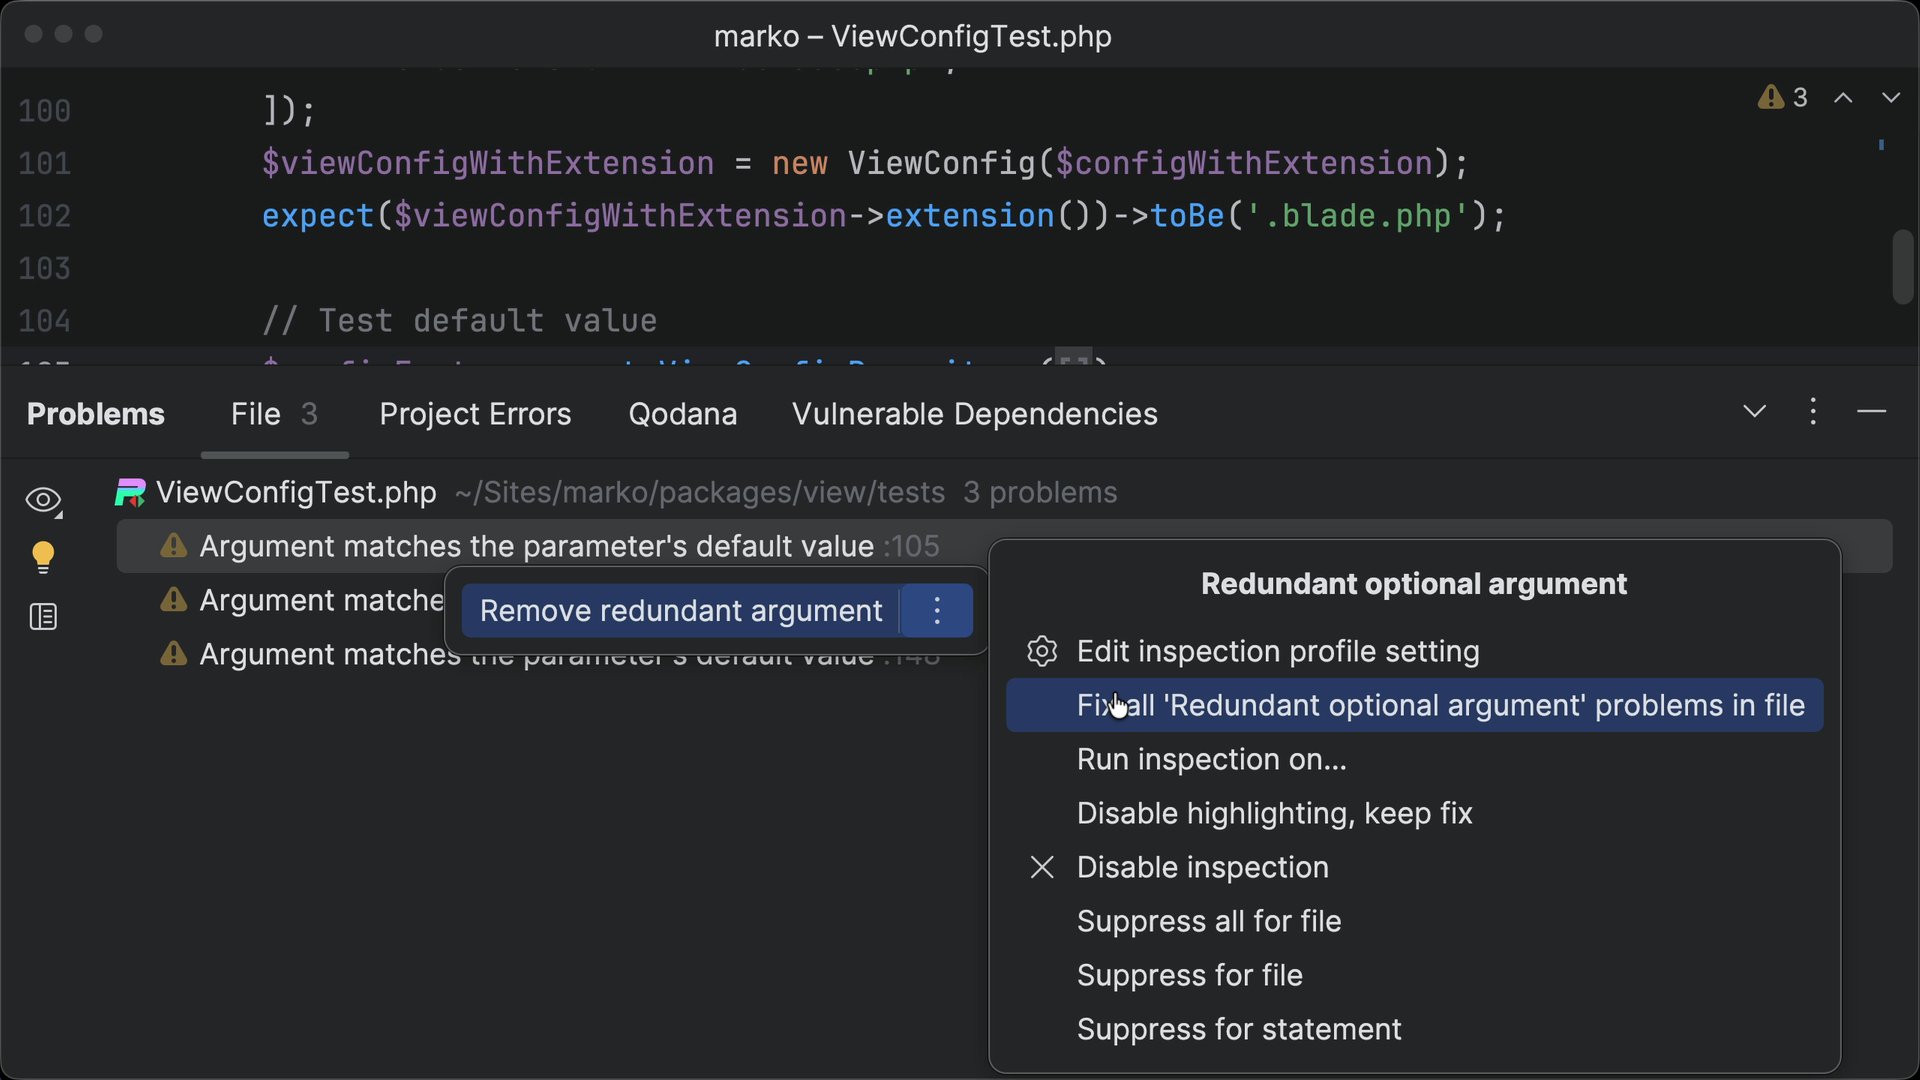Image resolution: width=1920 pixels, height=1080 pixels.
Task: Open Problems panel options kebab menu
Action: click(1813, 412)
